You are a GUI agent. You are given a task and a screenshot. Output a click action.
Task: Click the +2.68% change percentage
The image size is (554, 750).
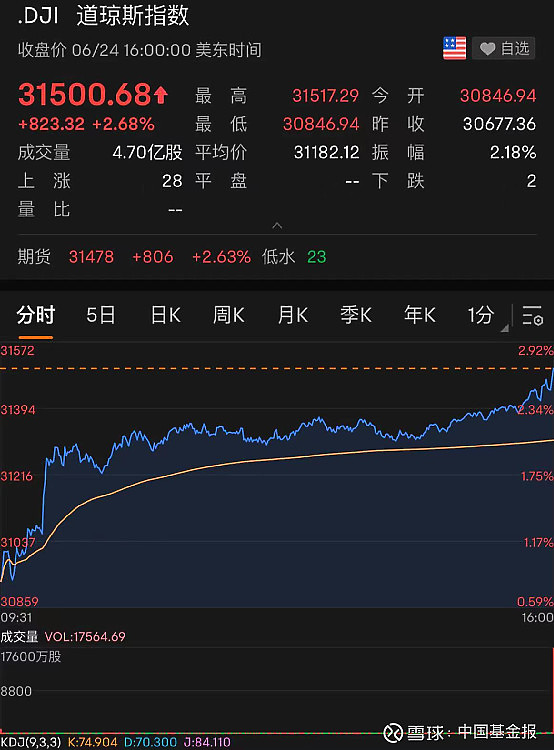click(123, 124)
